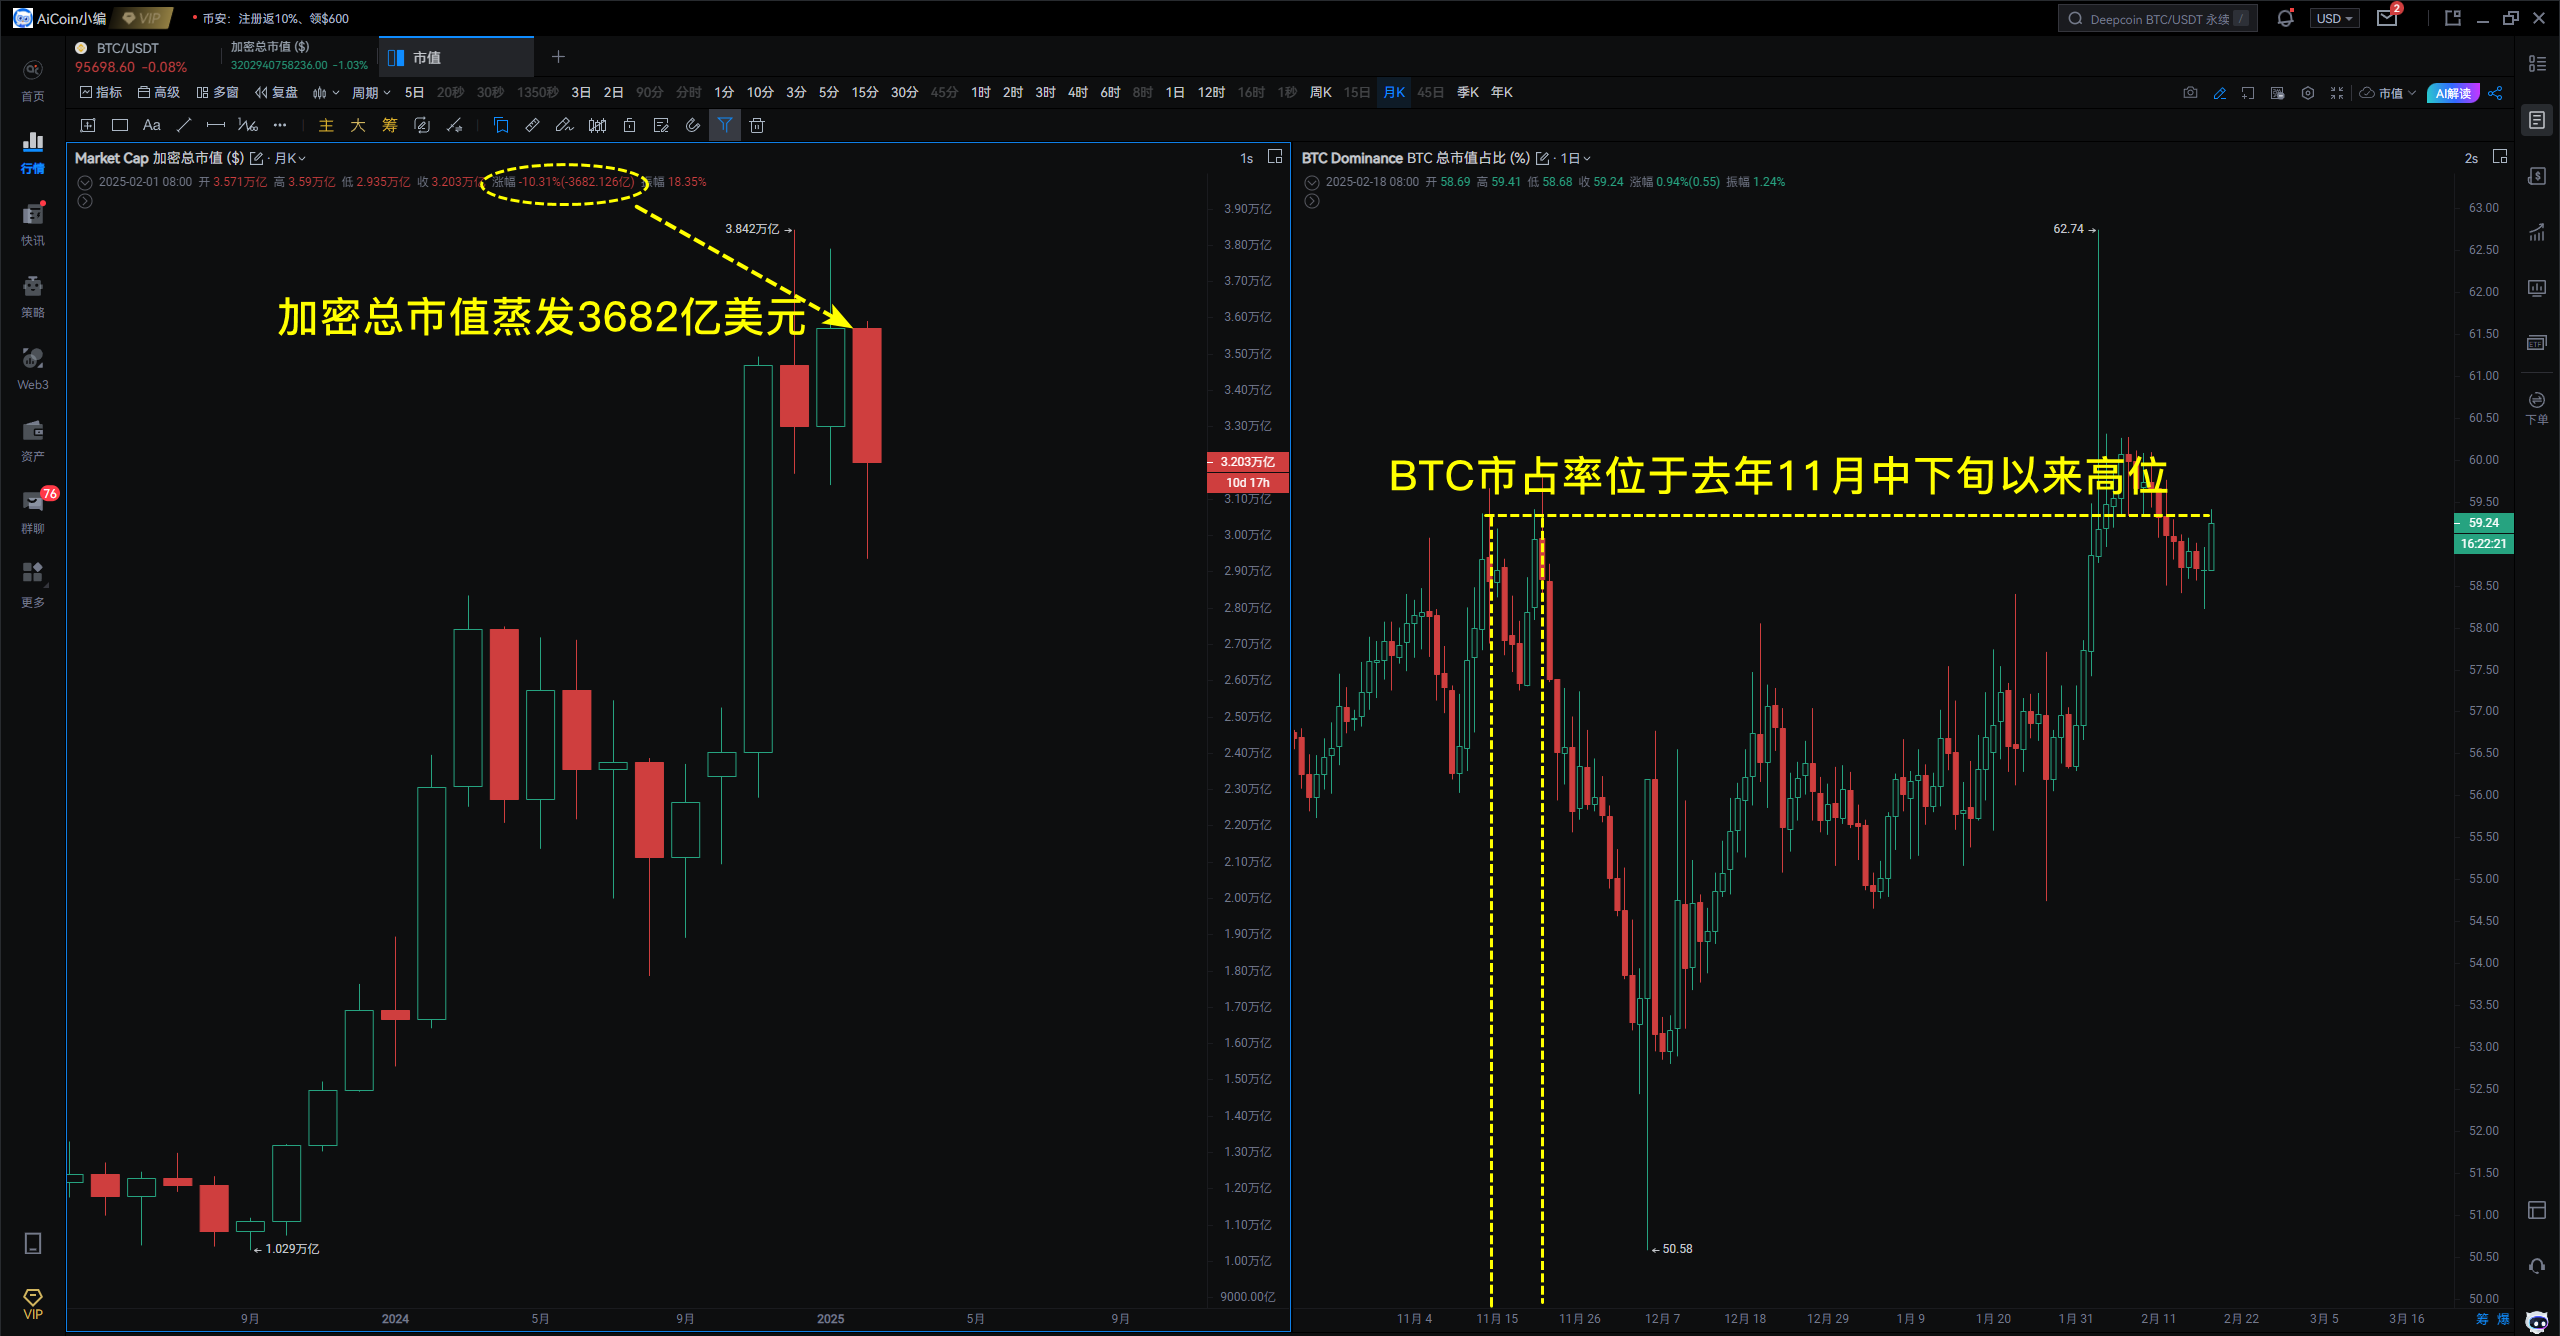Select the 周K weekly period

[x=1320, y=93]
